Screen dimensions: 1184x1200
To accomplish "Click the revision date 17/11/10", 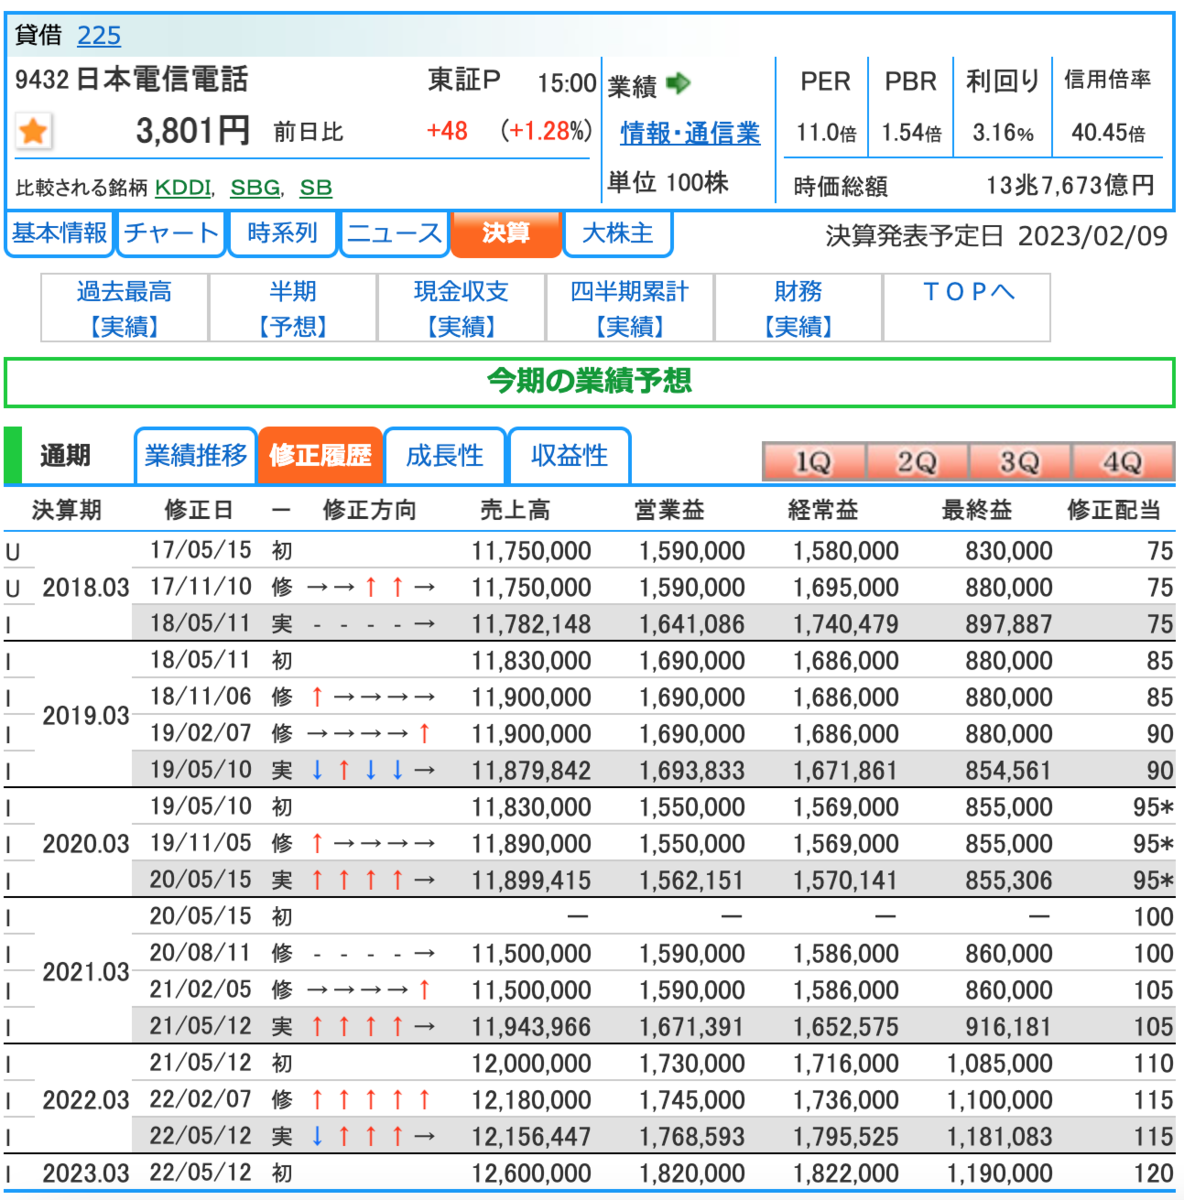I will 201,587.
